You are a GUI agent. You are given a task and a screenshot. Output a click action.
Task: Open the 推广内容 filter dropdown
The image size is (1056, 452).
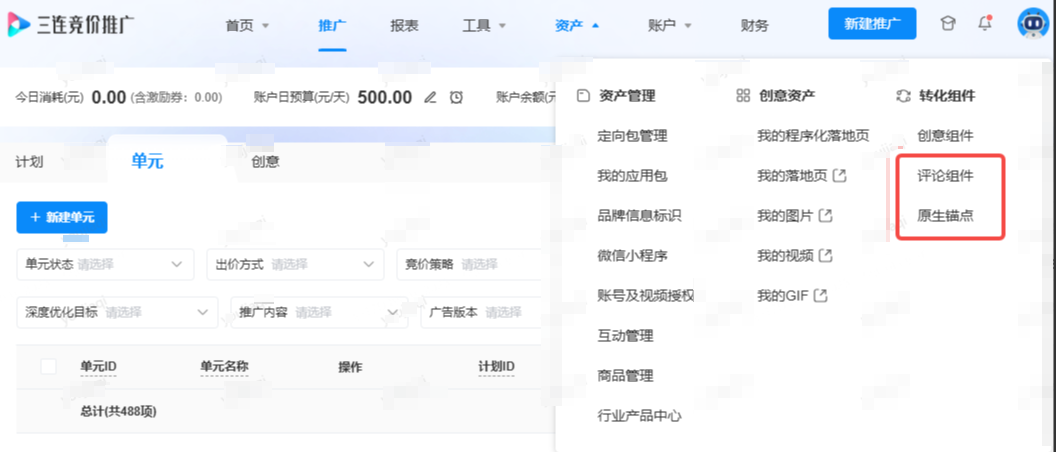[x=319, y=313]
